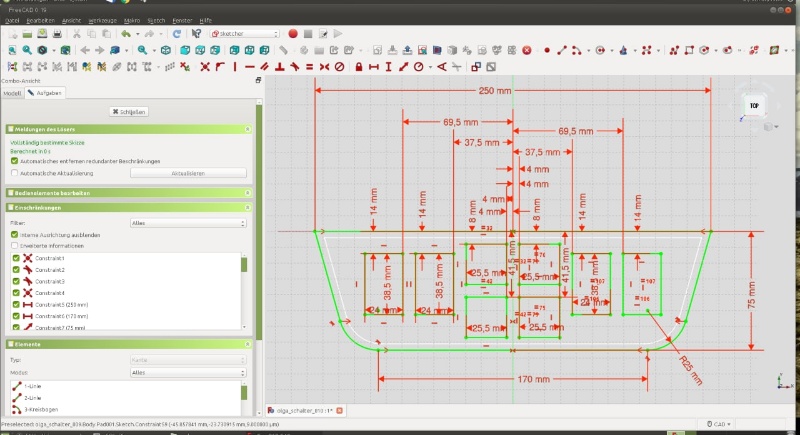Click the undo arrow icon

(124, 33)
